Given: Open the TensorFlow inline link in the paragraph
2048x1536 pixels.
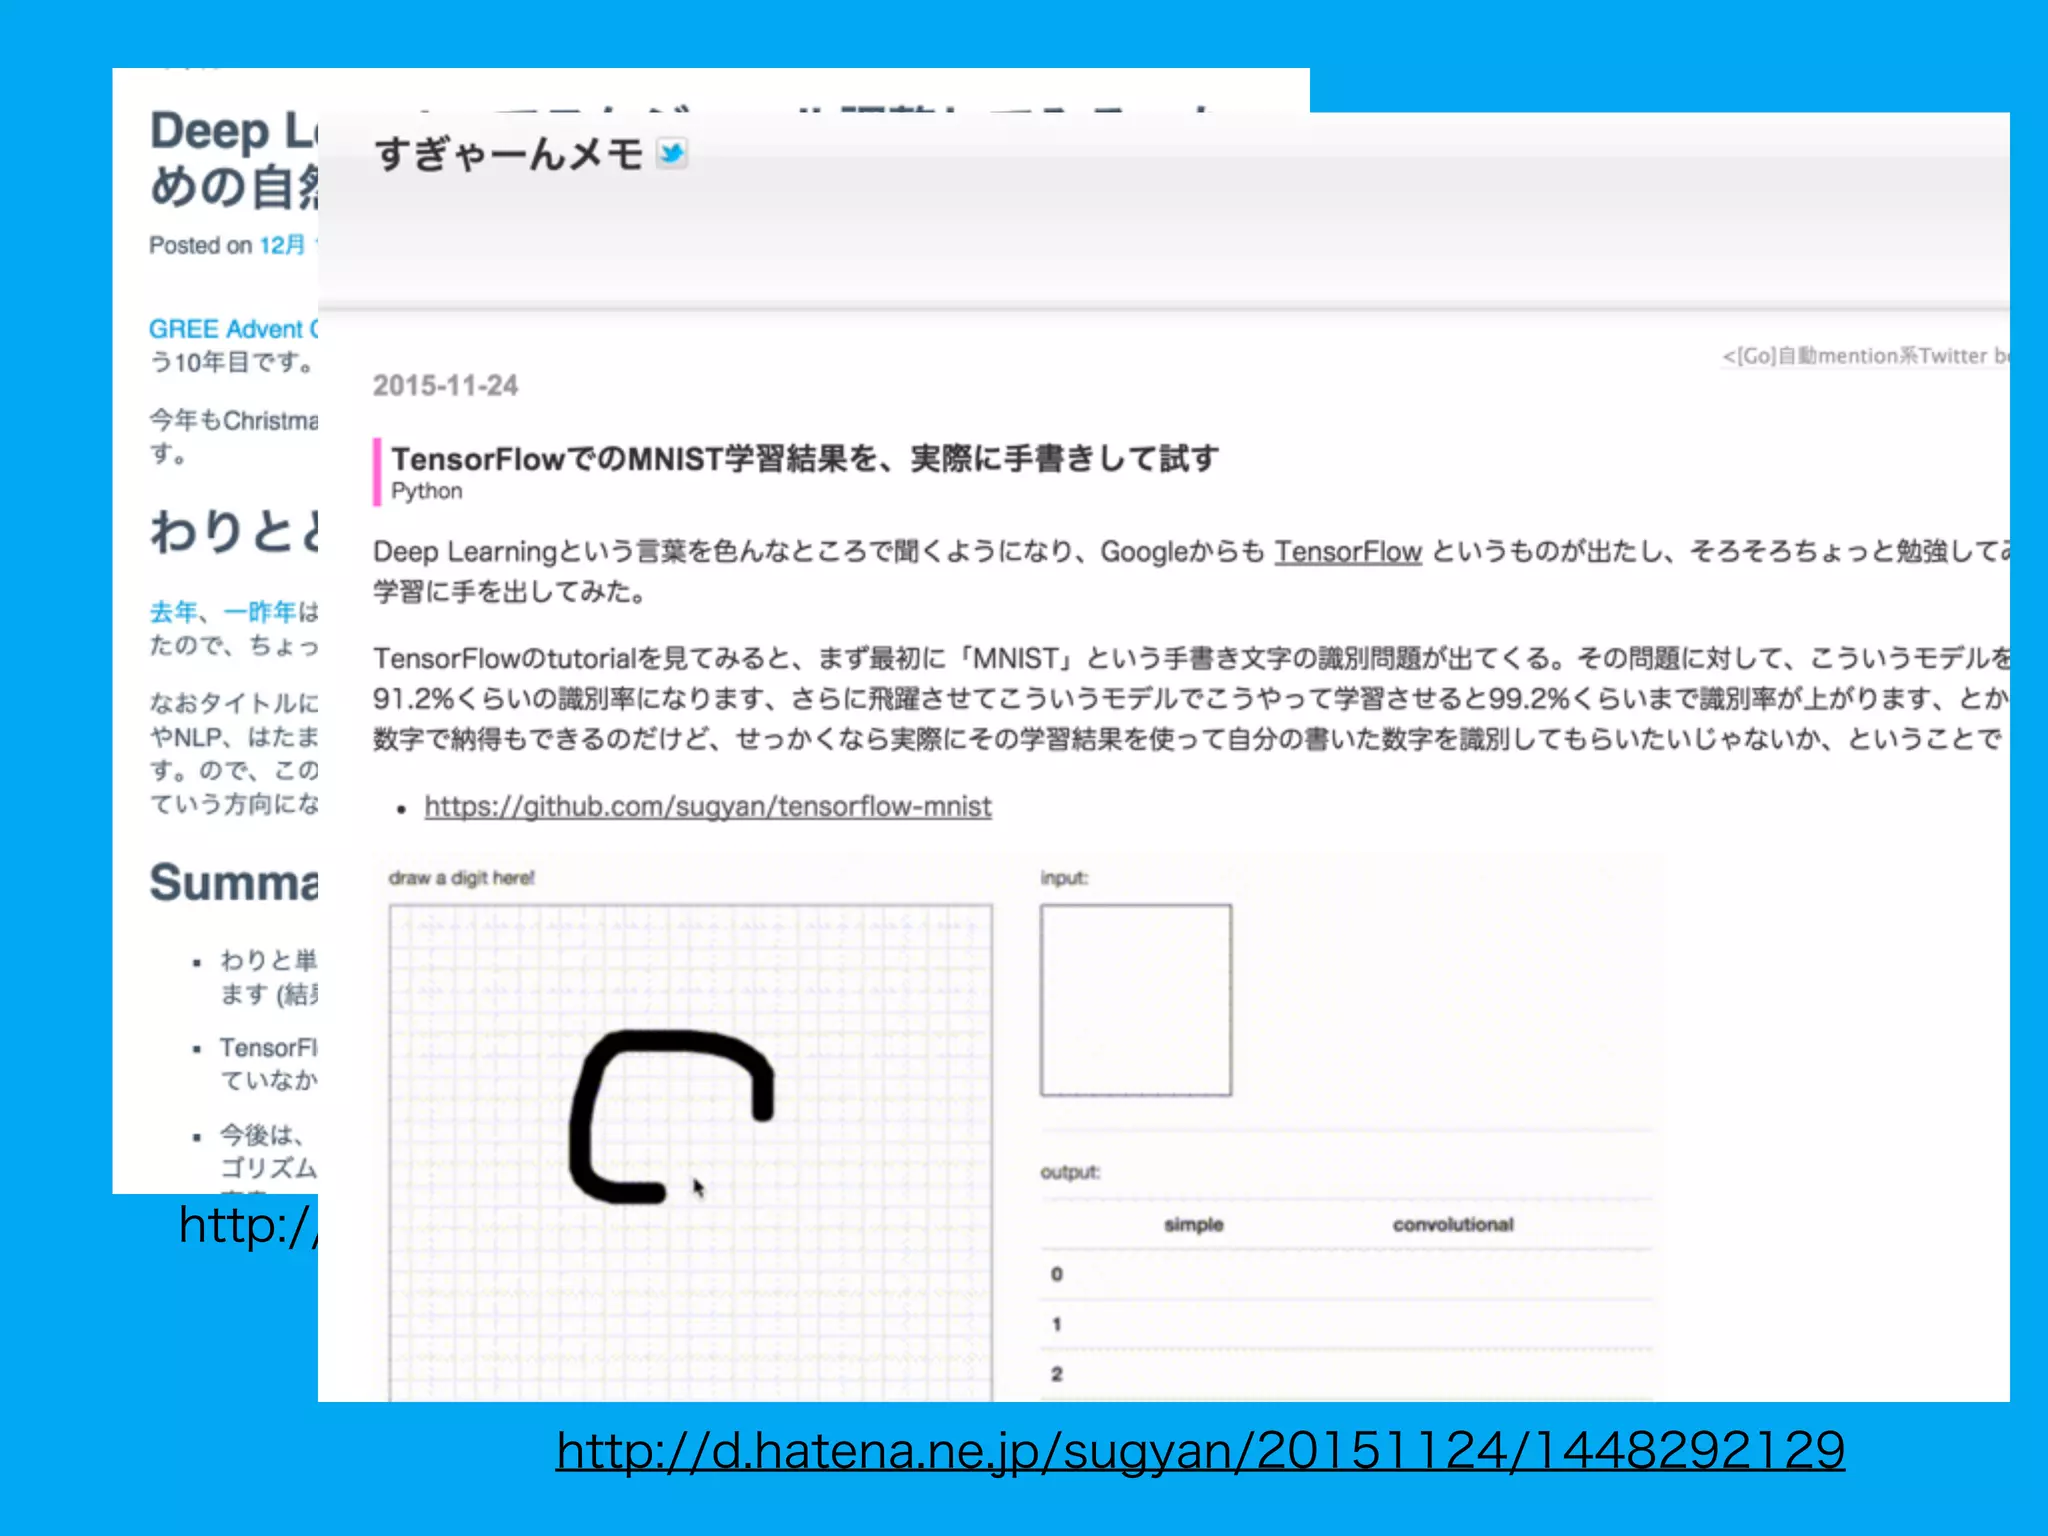Looking at the screenshot, I should [x=1347, y=552].
